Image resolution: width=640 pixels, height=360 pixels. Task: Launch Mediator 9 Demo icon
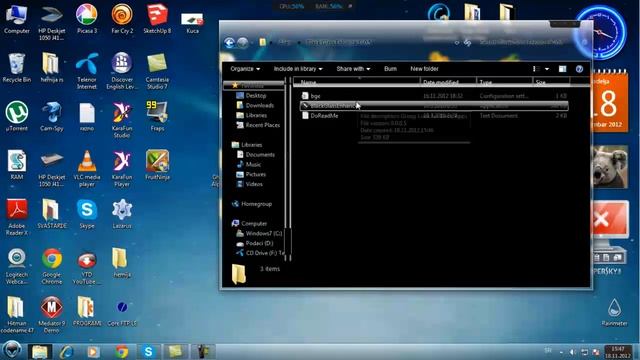(51, 315)
